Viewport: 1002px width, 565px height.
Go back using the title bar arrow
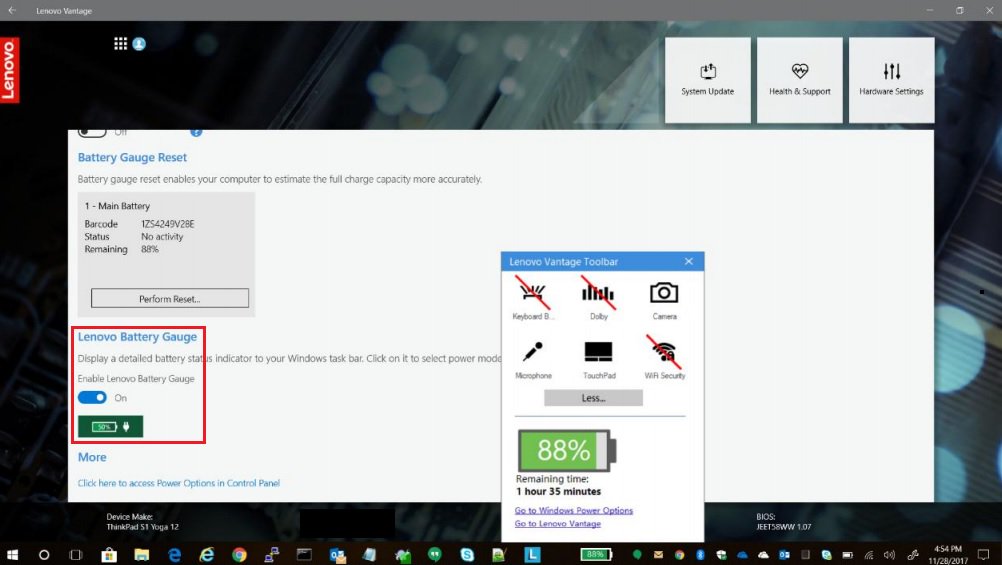[x=12, y=10]
